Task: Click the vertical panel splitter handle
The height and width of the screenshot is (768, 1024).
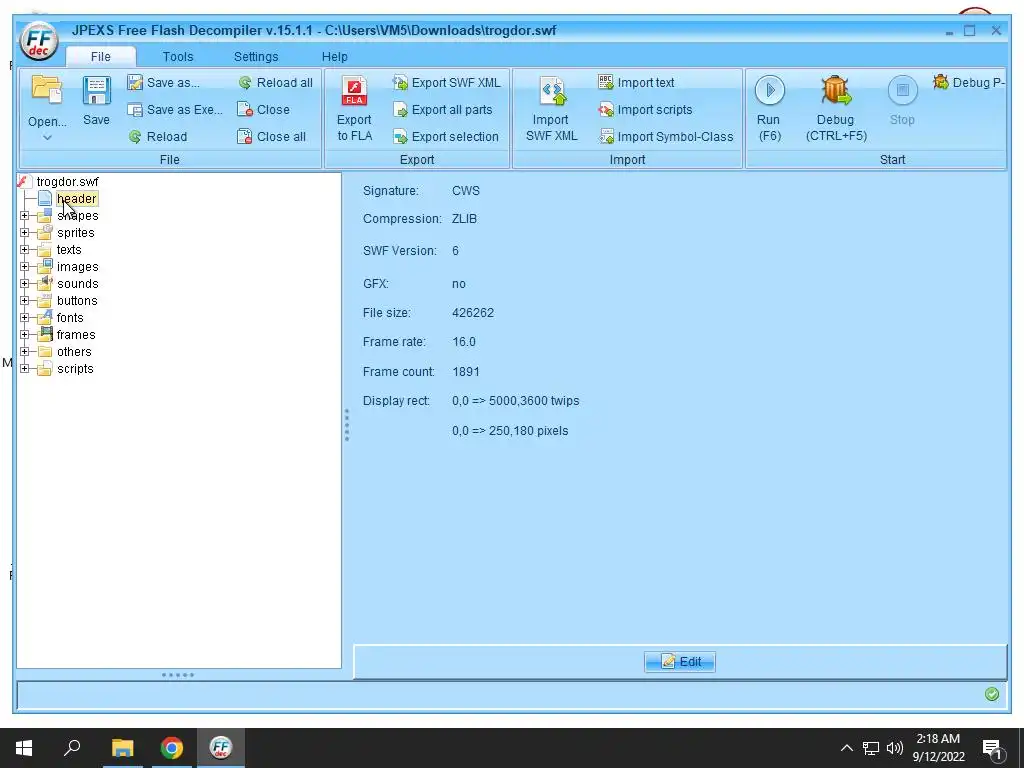Action: click(347, 425)
